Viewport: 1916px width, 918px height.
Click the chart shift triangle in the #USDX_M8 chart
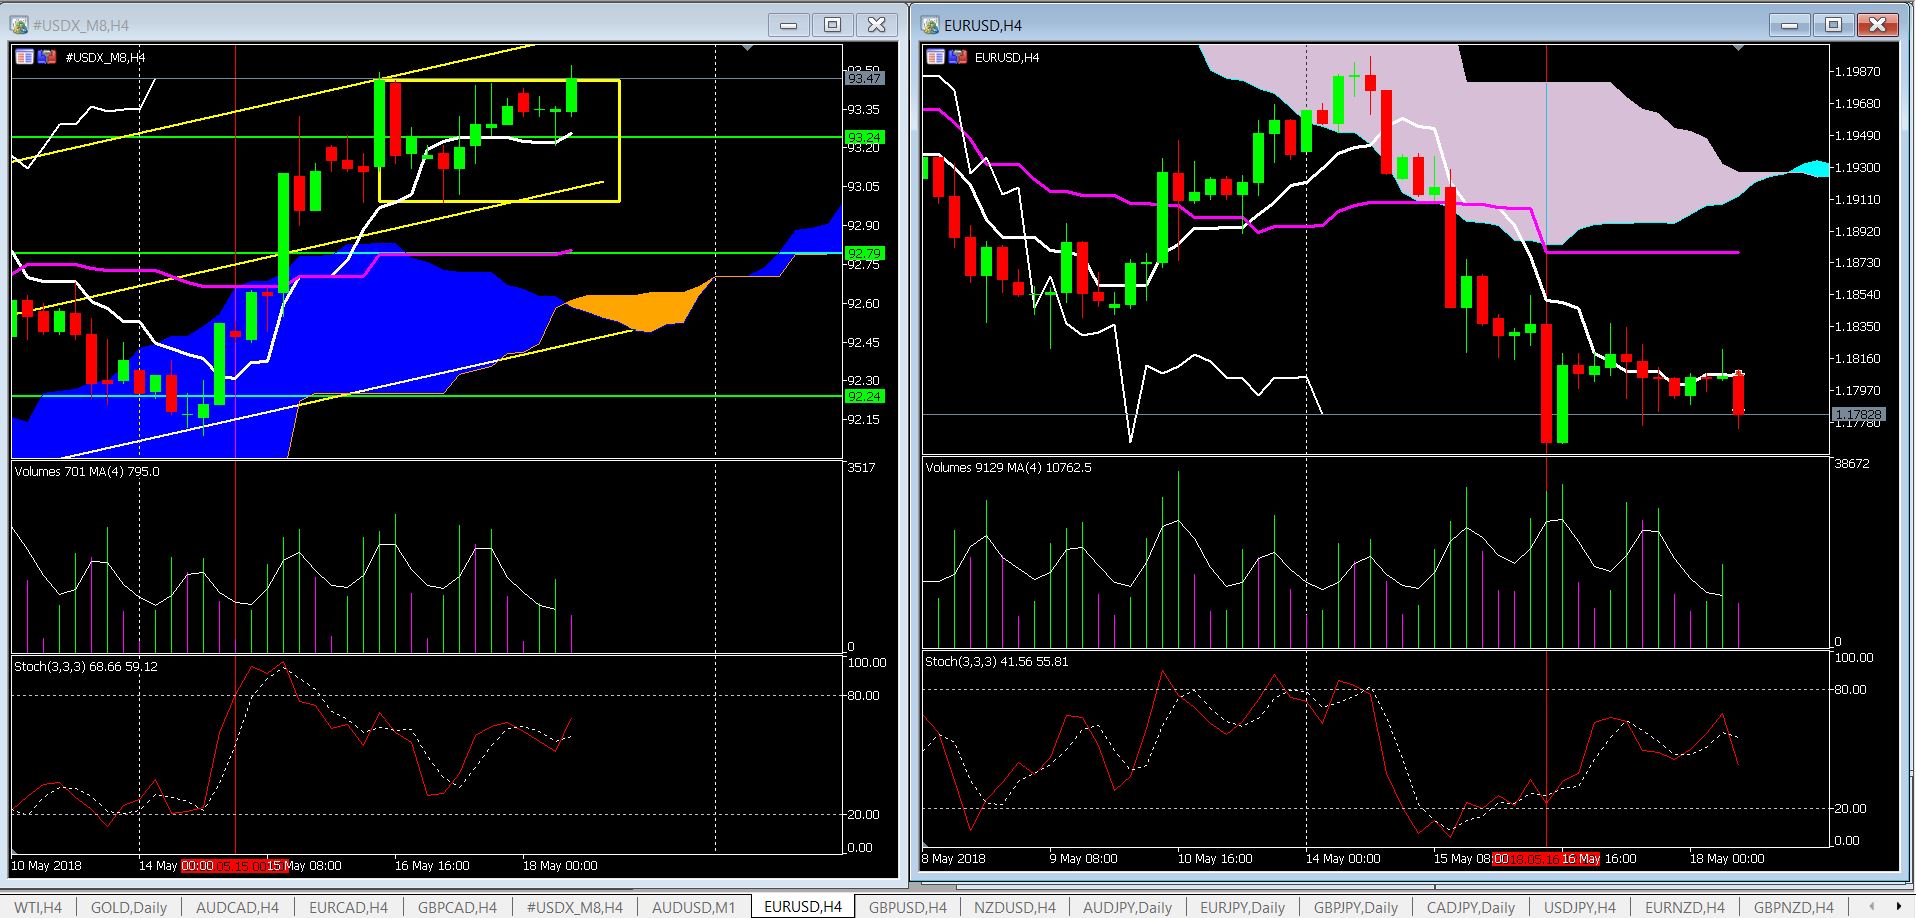coord(747,48)
